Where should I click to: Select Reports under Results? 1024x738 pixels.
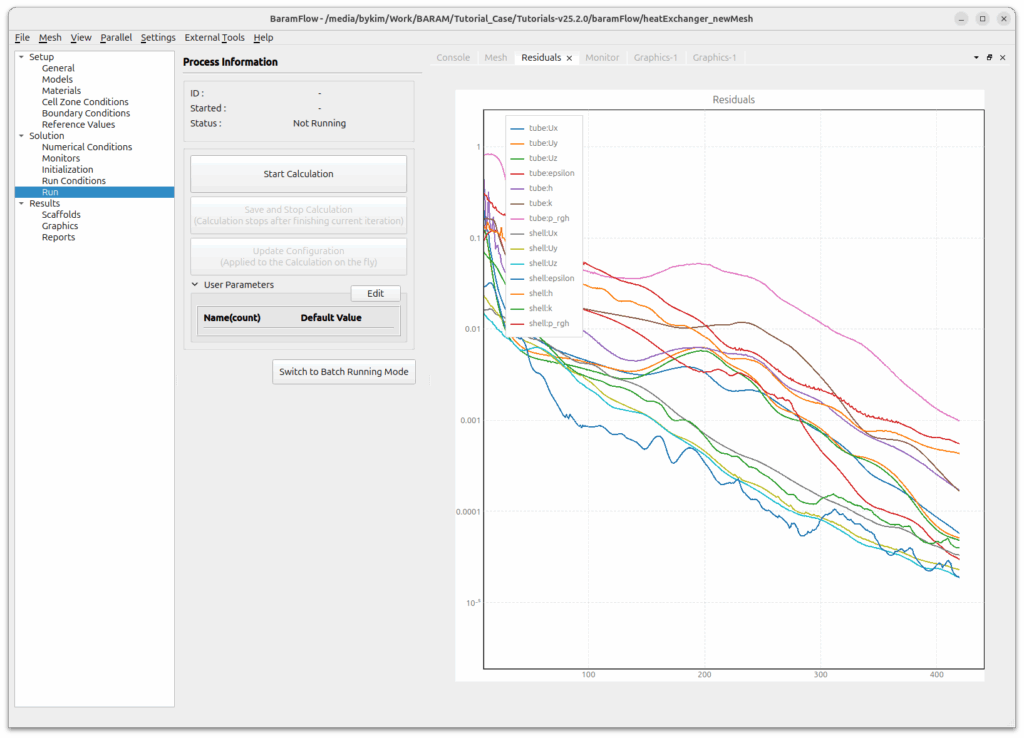(x=58, y=237)
